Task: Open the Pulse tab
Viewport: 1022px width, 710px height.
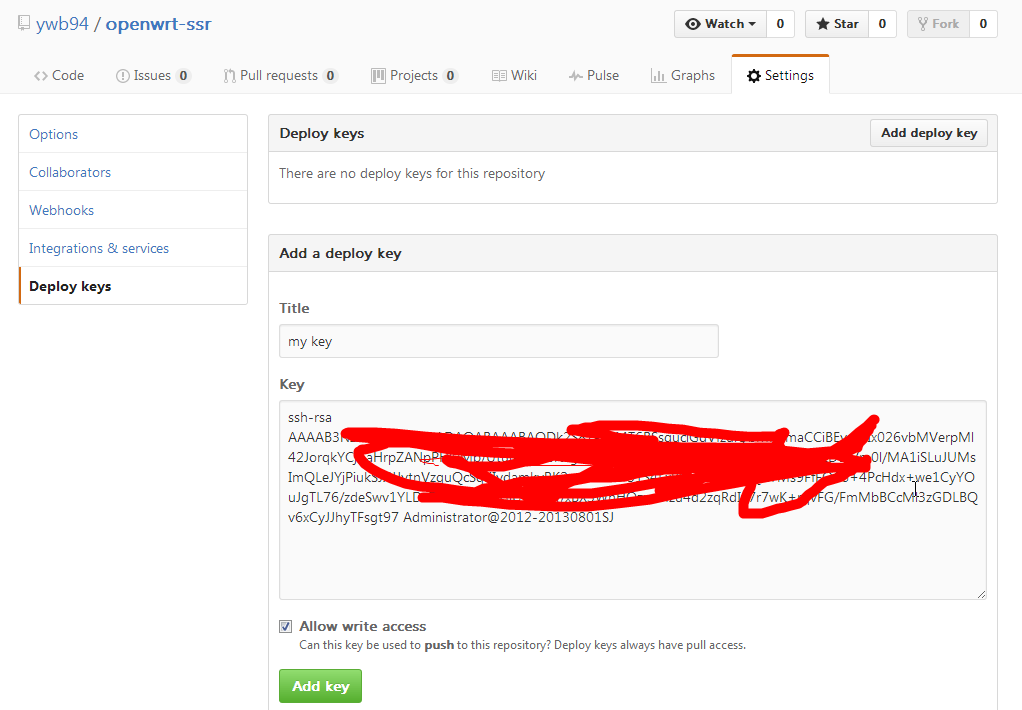Action: [594, 76]
